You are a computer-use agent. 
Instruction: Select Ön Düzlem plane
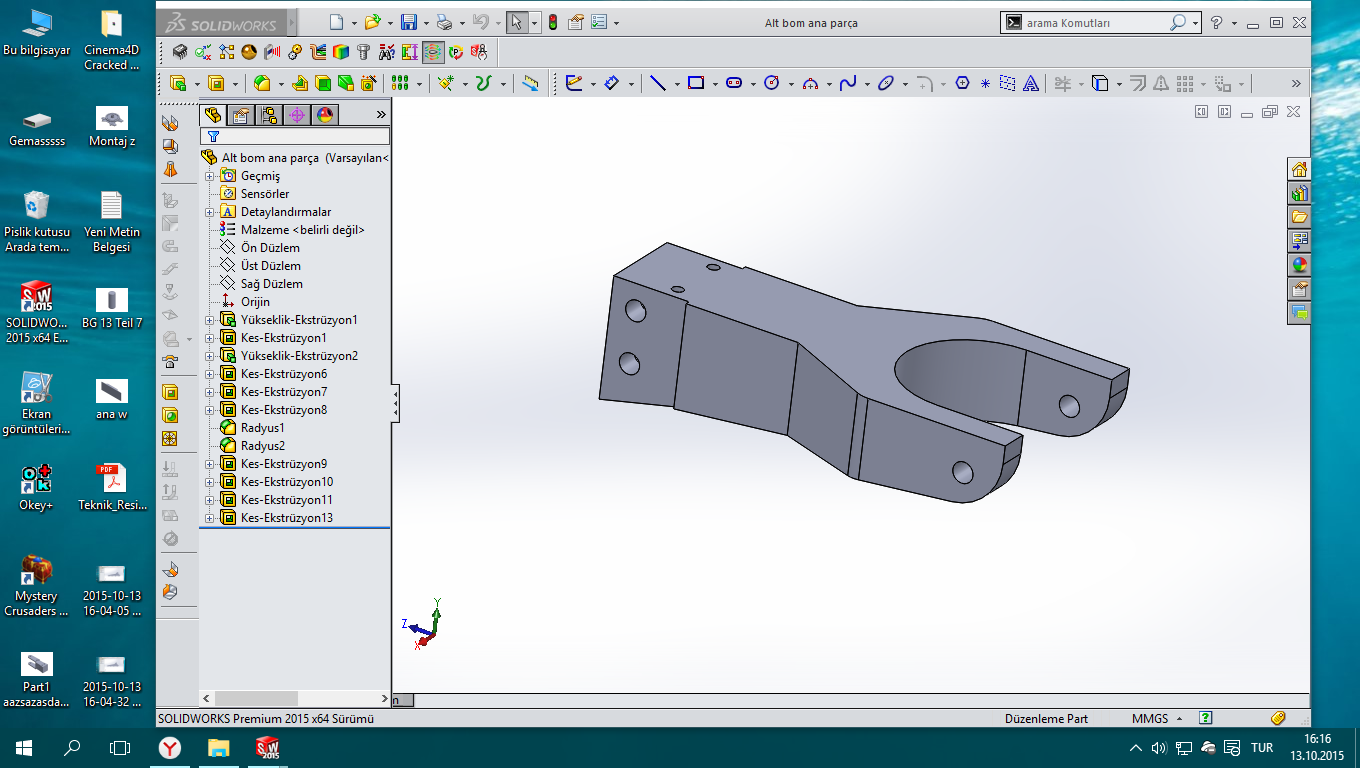coord(270,248)
